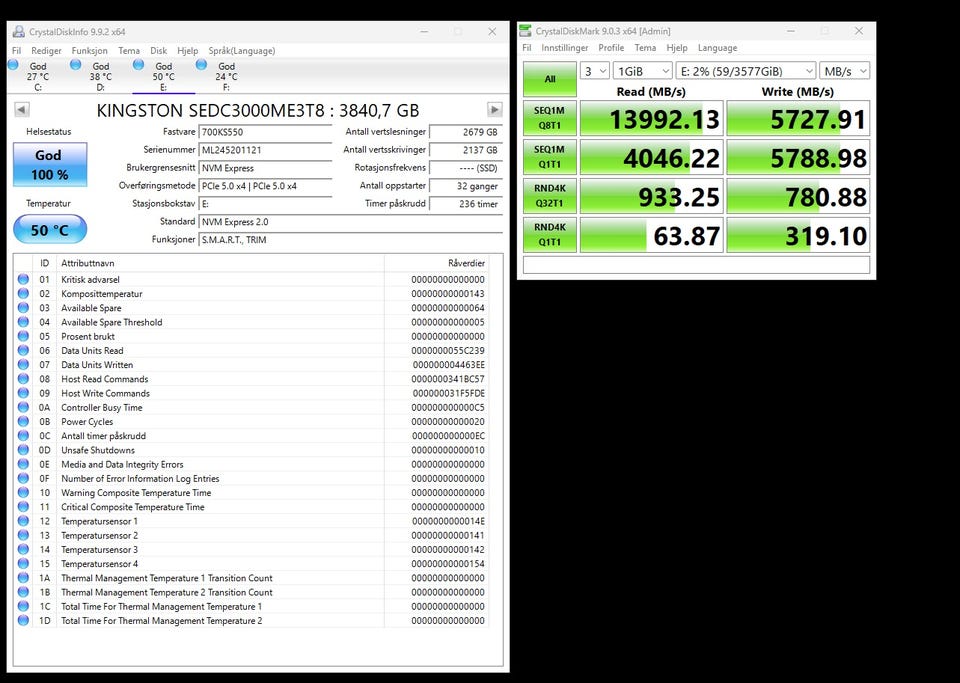Click status dot for Total Time For Thermal Management Temperature 2

23,621
